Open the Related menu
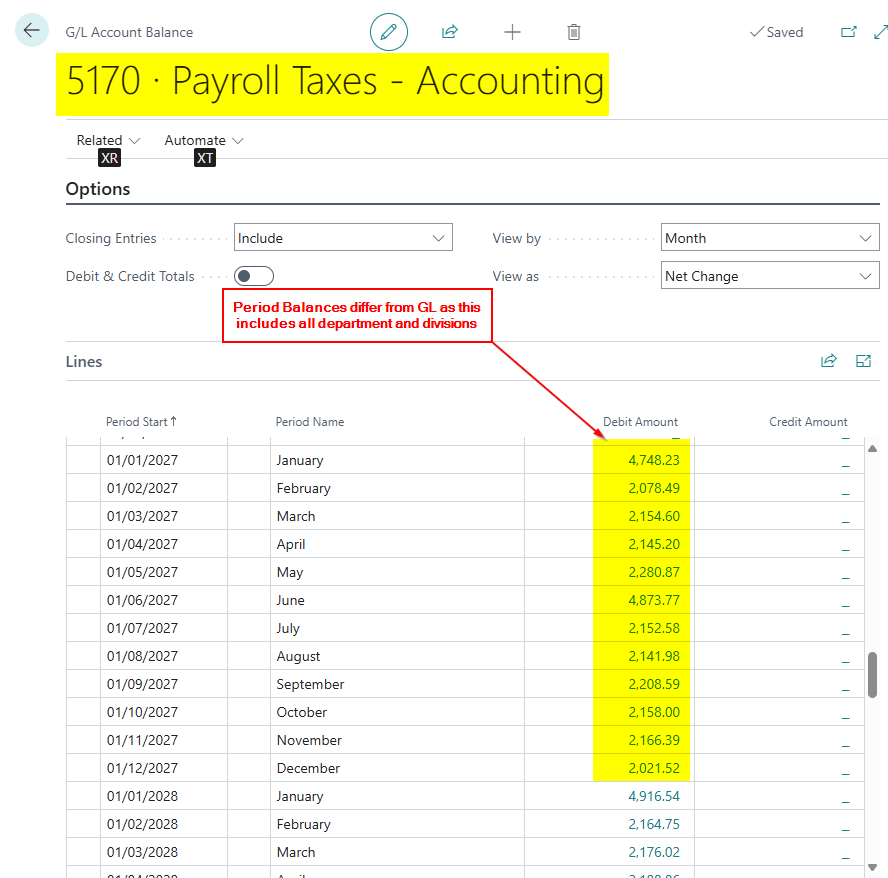Screen dimensions: 888x878 click(x=108, y=140)
